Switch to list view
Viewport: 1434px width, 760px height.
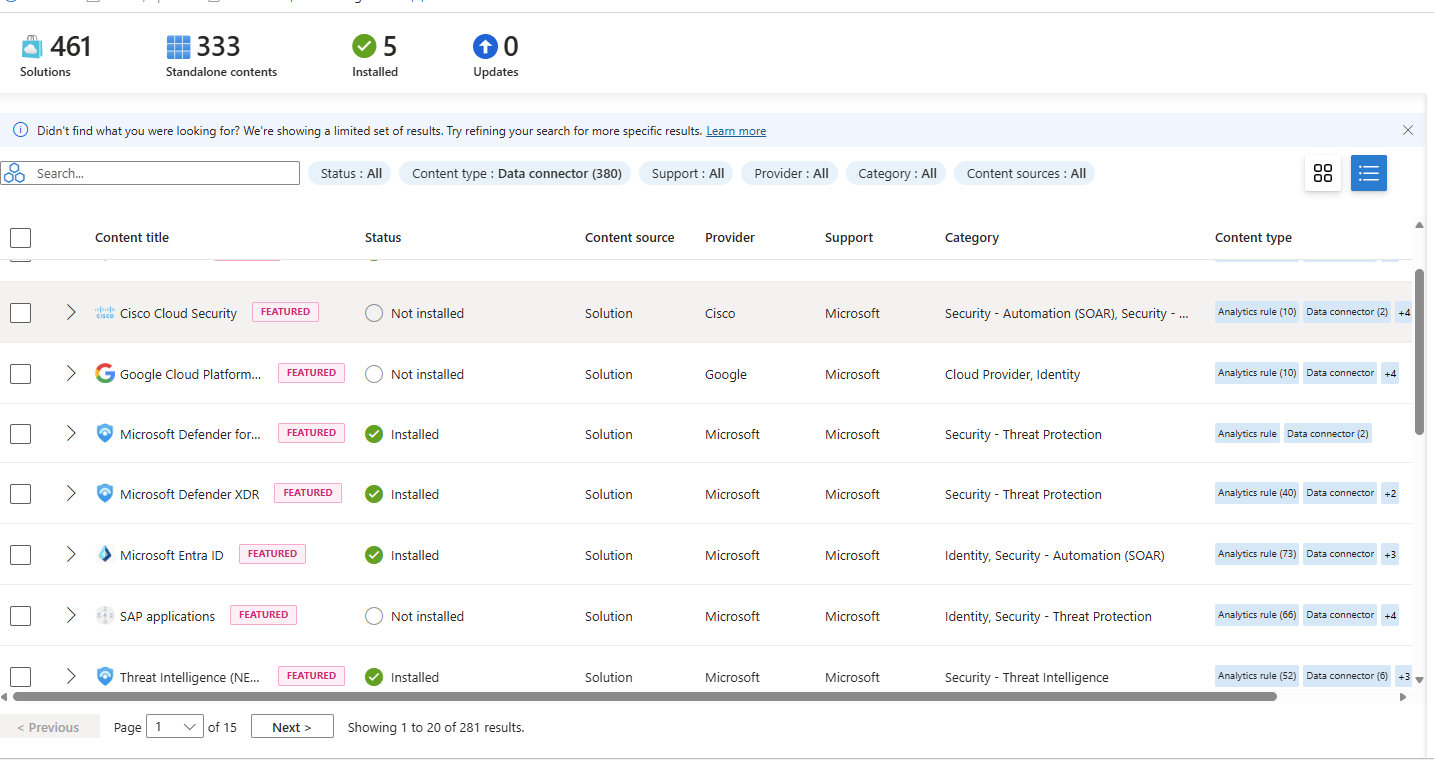pos(1369,173)
